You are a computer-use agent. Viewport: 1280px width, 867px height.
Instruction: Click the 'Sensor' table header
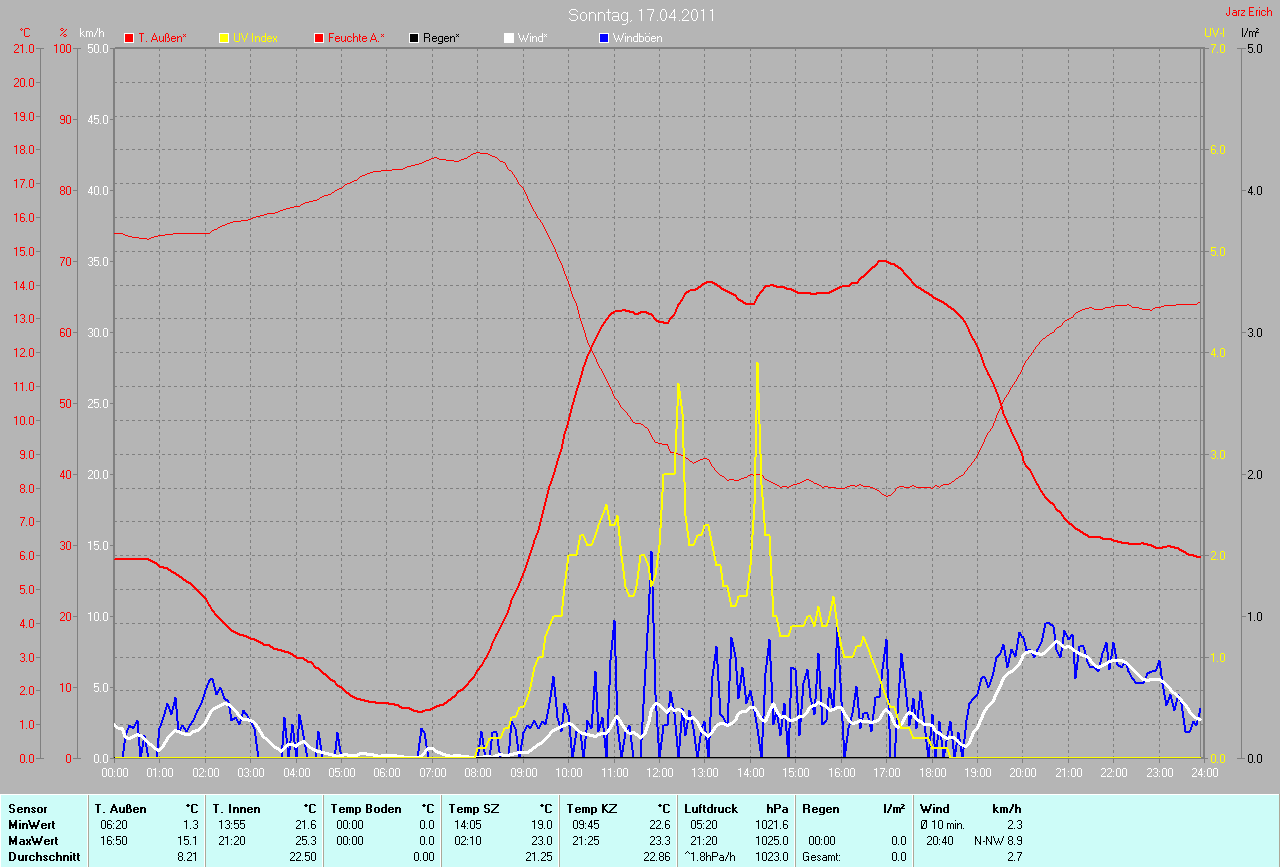27,809
